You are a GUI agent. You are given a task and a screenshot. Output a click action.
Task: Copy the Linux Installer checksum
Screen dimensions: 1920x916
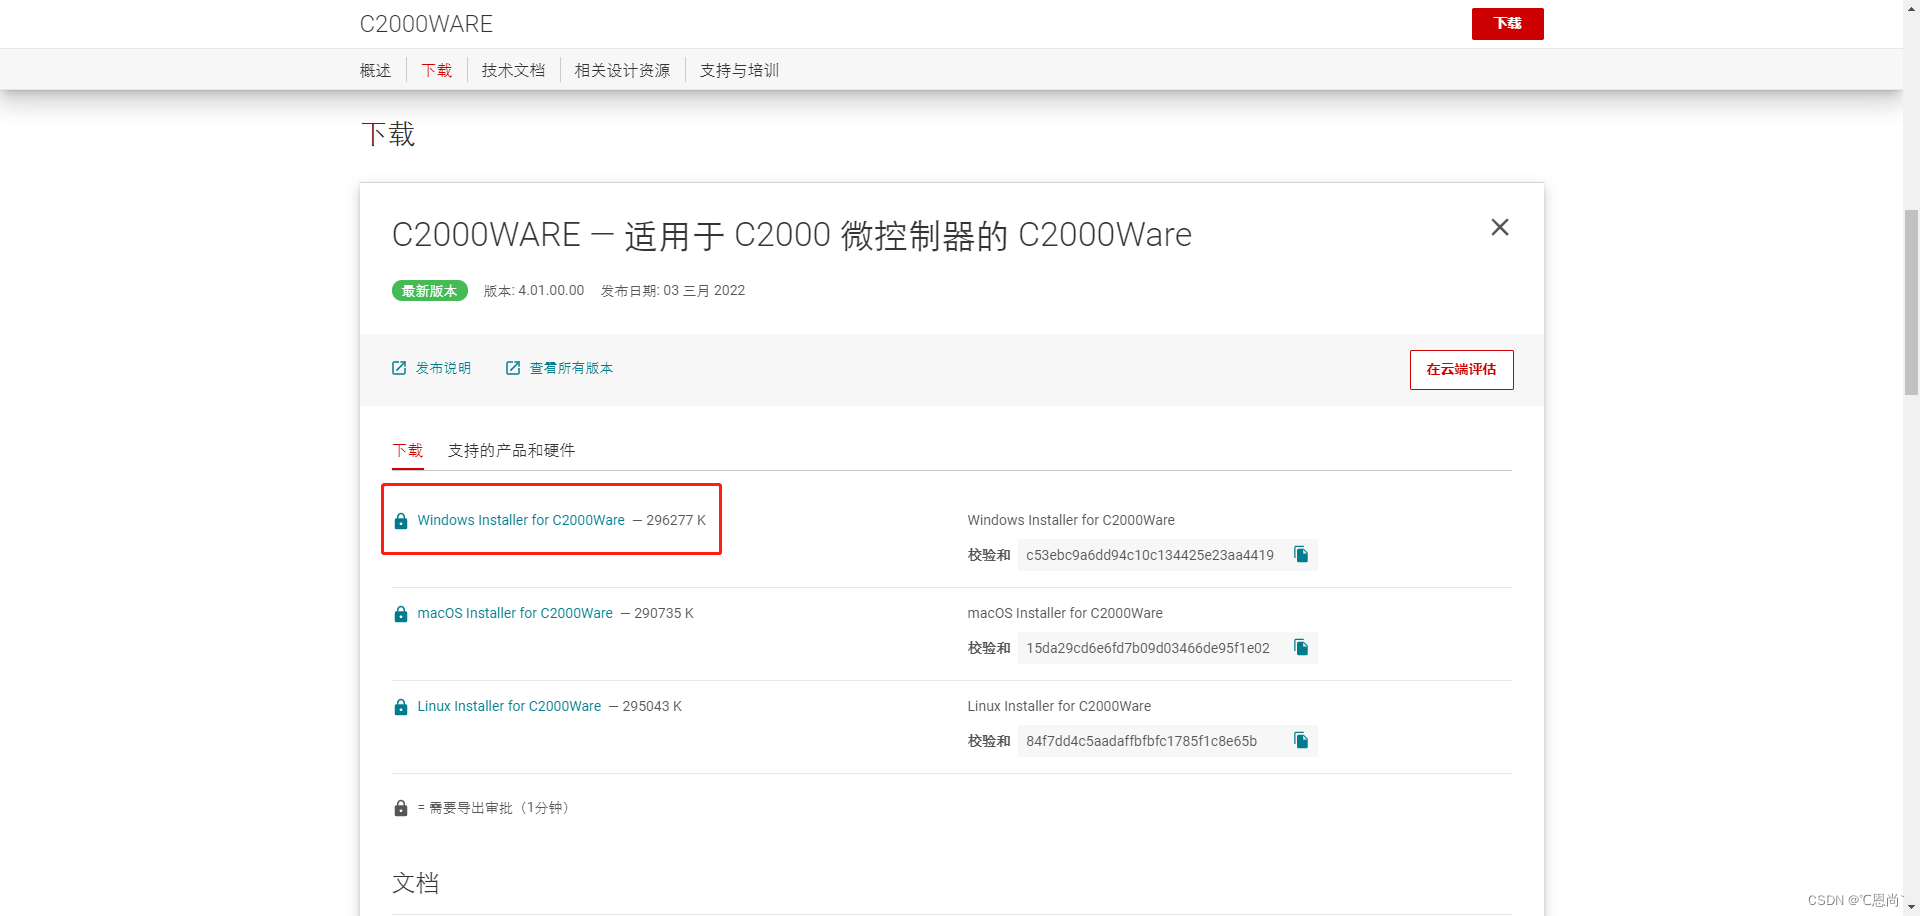pyautogui.click(x=1301, y=740)
